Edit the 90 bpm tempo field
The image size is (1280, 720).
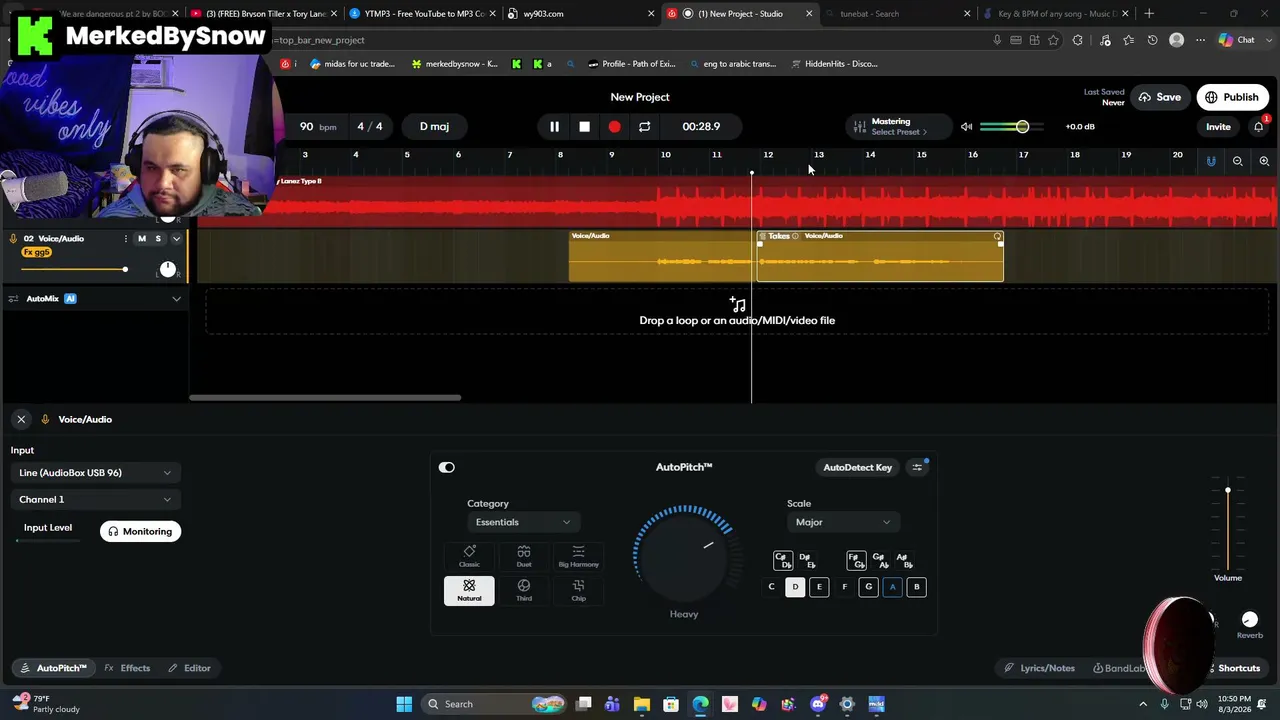coord(318,127)
